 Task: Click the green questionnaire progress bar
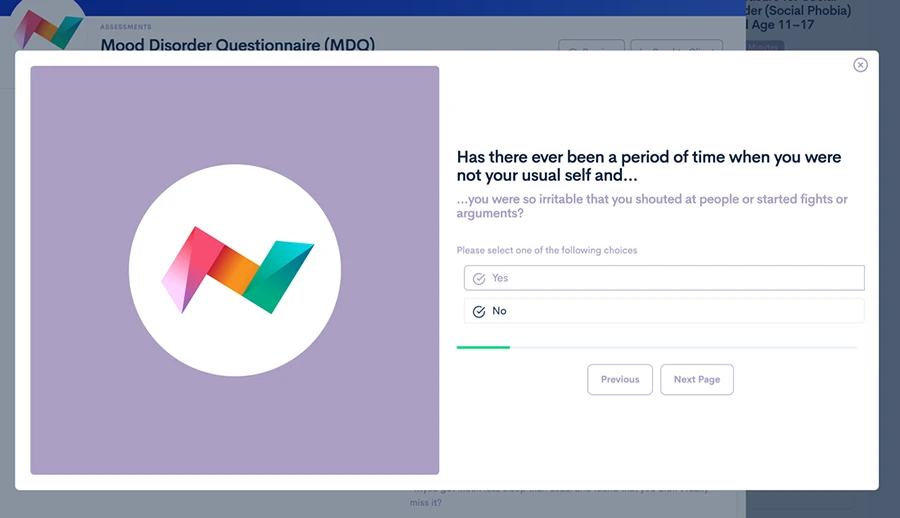point(483,347)
